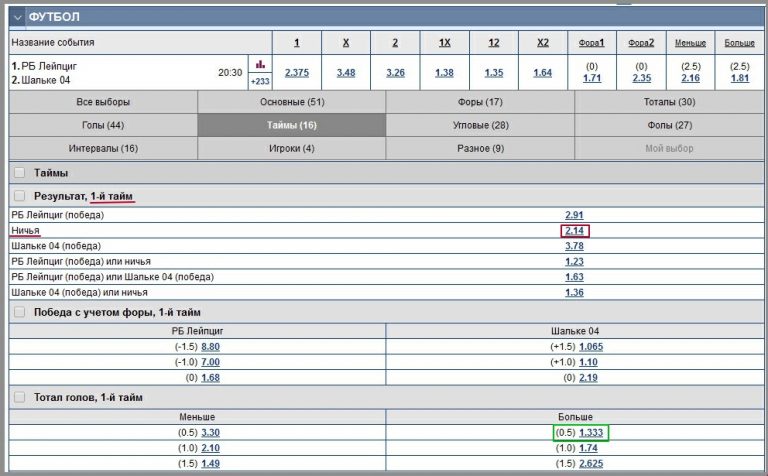Collapse the ФУТБОЛ section header arrow
Image resolution: width=768 pixels, height=476 pixels.
18,17
